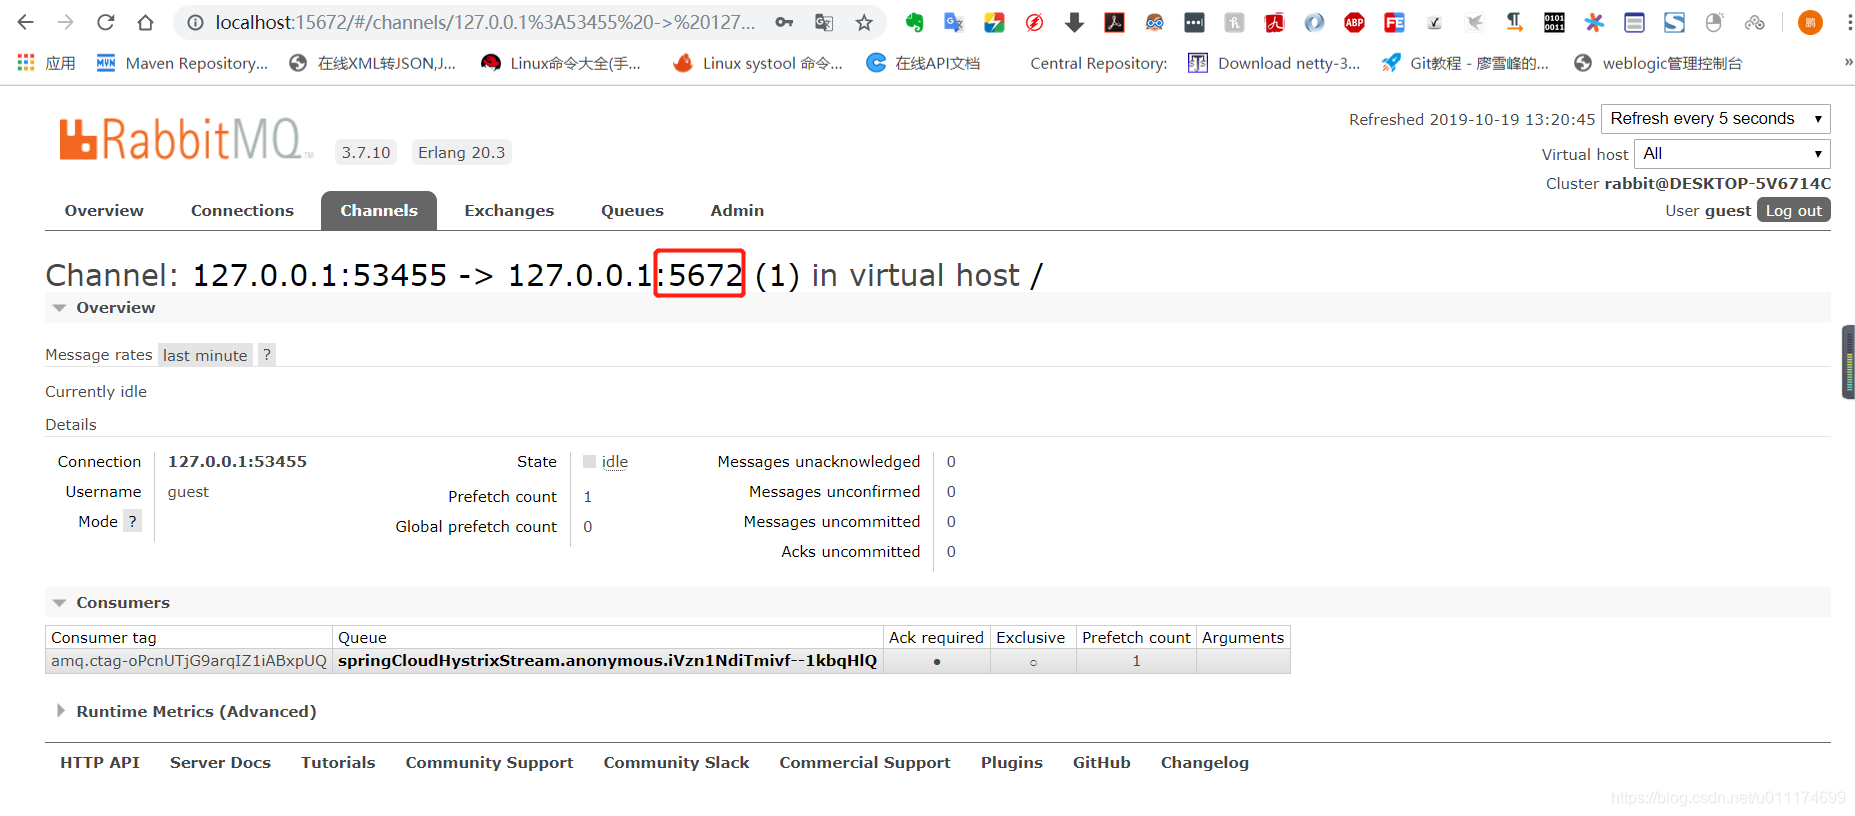Change the last minute message rates range
Image resolution: width=1855 pixels, height=816 pixels.
(205, 355)
